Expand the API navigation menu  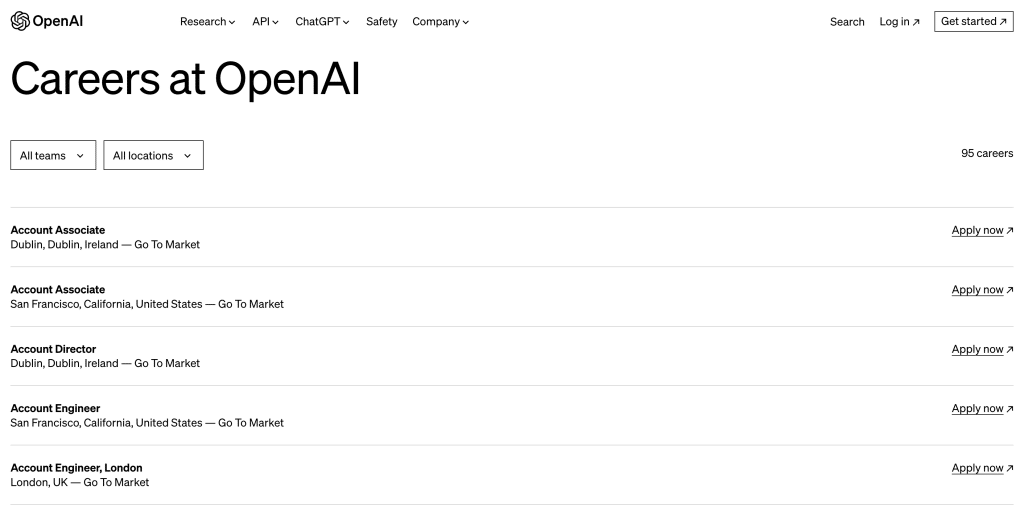265,22
